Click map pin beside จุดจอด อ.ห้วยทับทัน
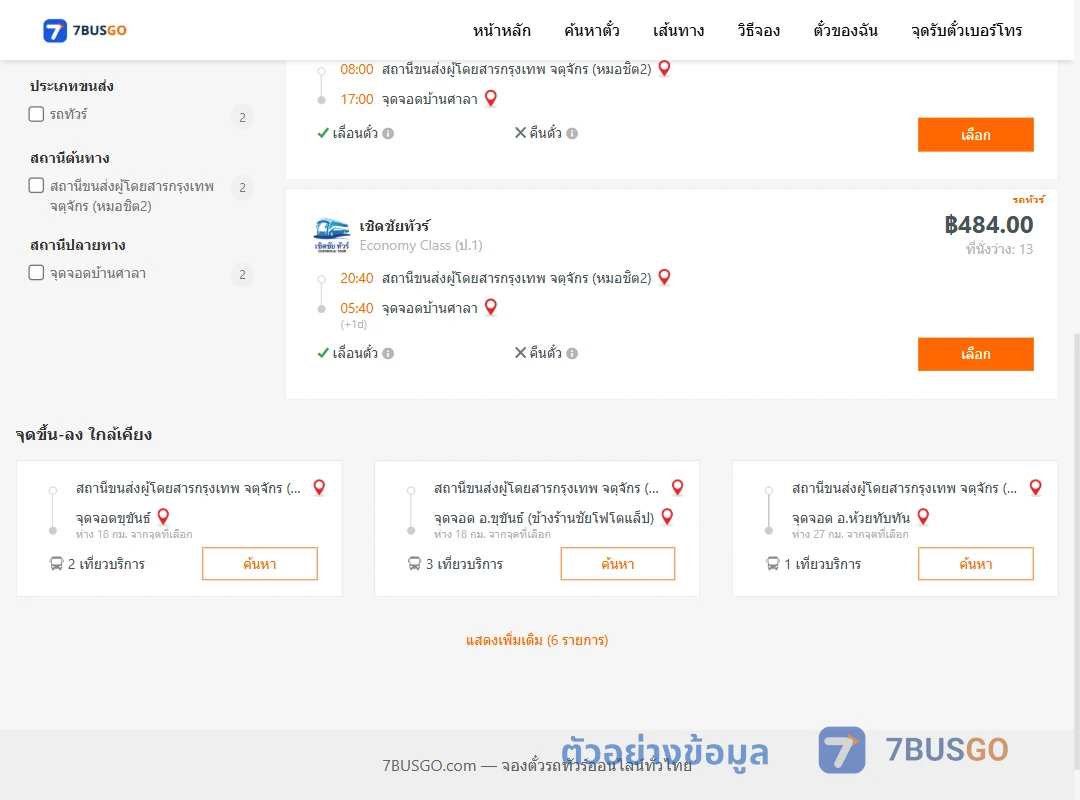Viewport: 1080px width, 800px height. click(x=924, y=516)
